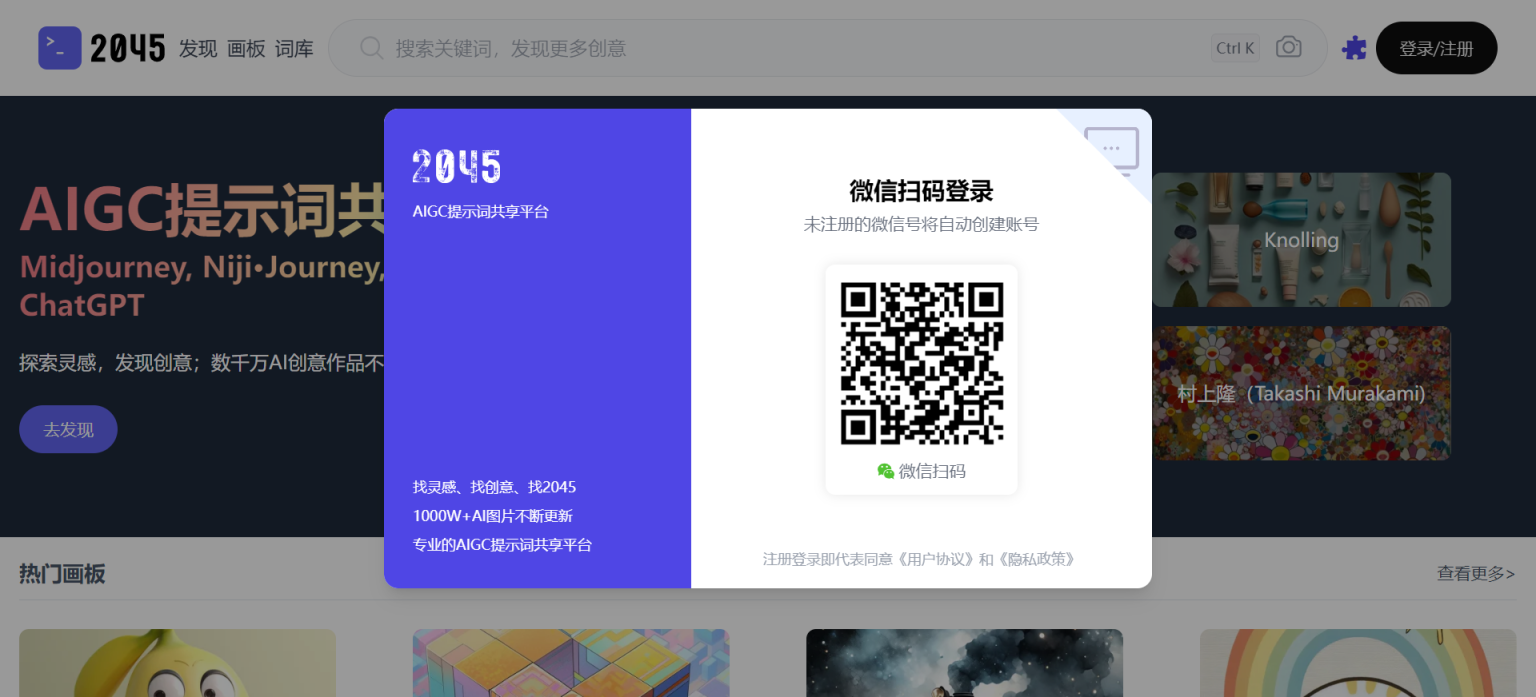The width and height of the screenshot is (1536, 697).
Task: Switch login method using the folded corner toggle
Action: pyautogui.click(x=1112, y=148)
